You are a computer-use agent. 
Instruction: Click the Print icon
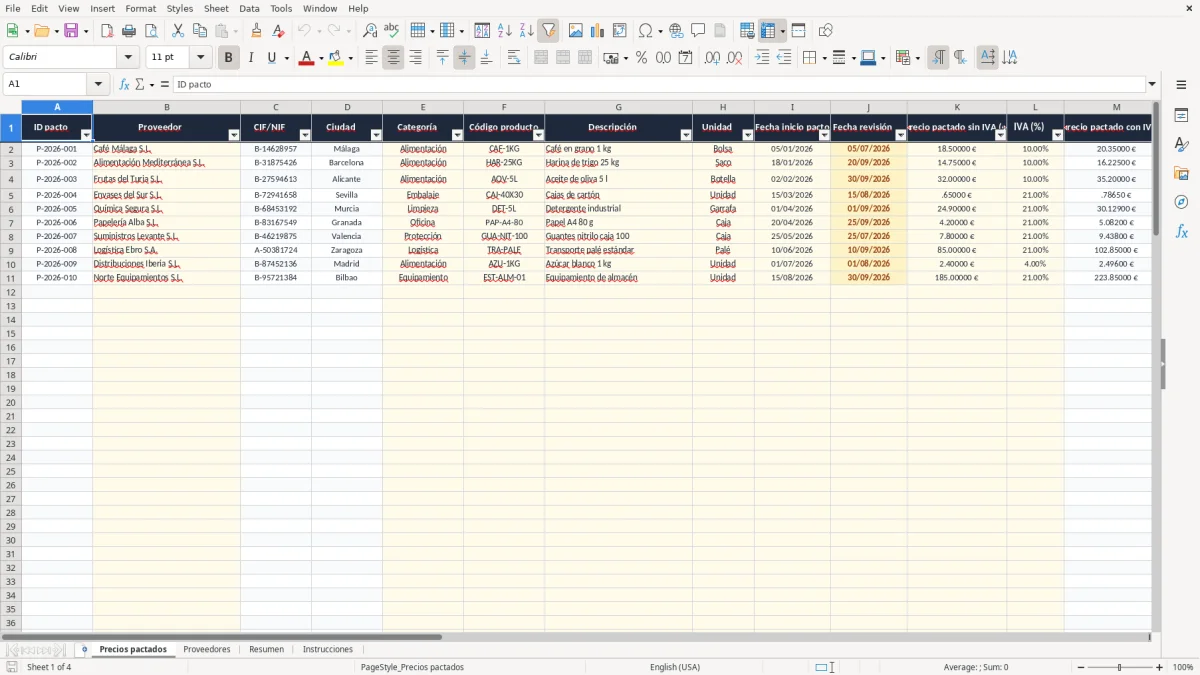coord(129,31)
